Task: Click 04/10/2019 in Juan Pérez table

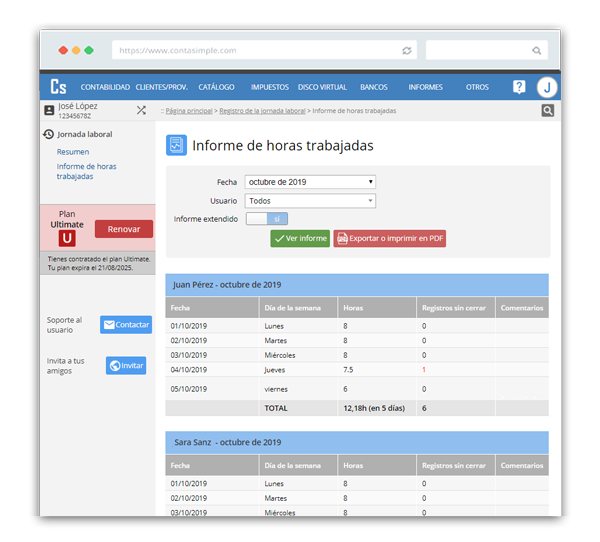Action: (x=189, y=370)
